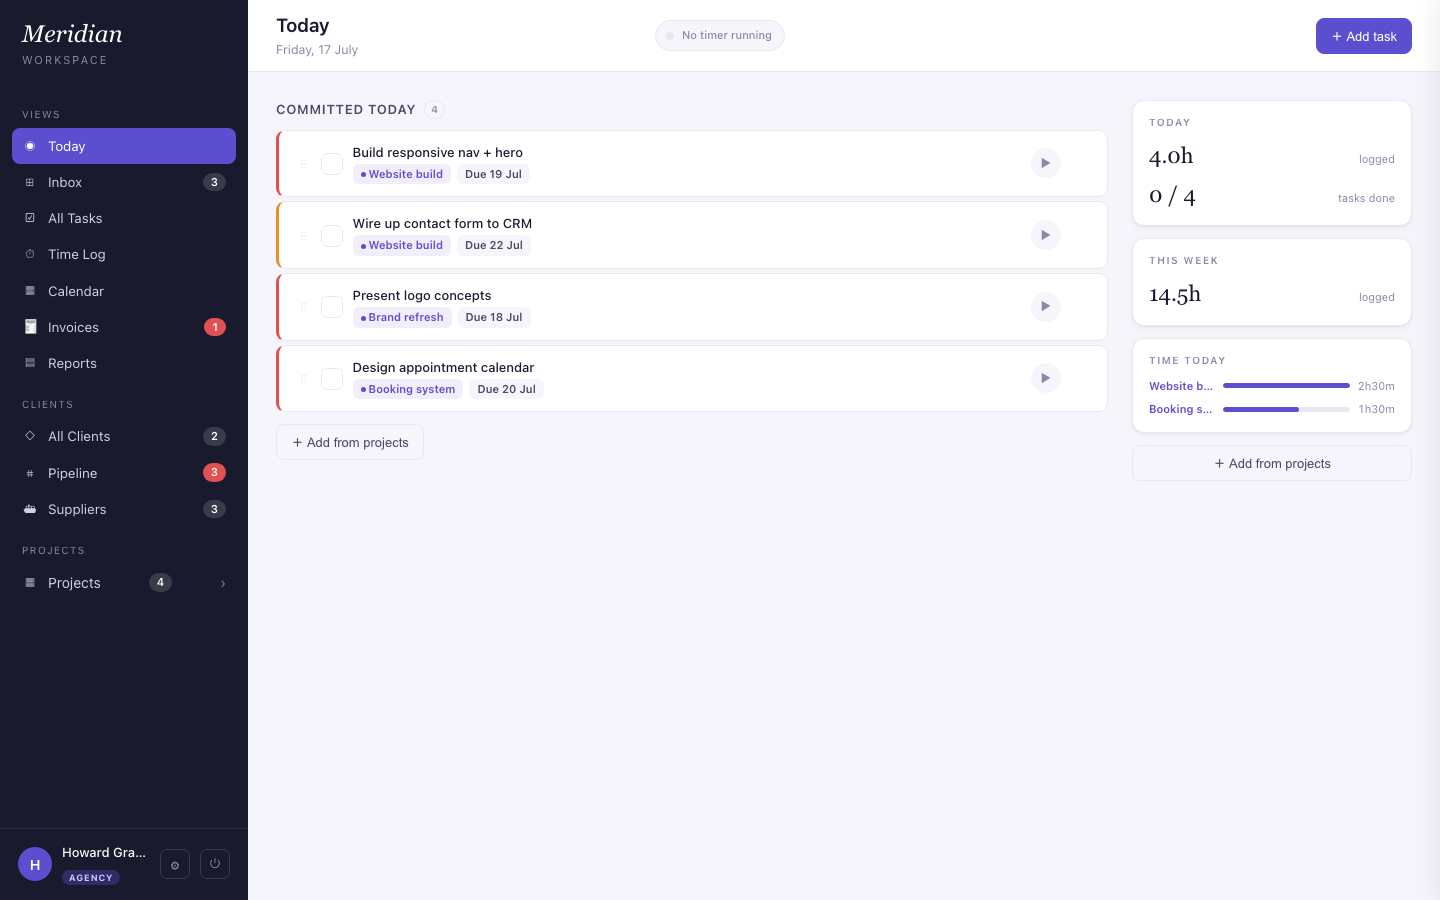Screen dimensions: 1440x900
Task: Start timer for Wire up contact form to CRM
Action: (1045, 235)
